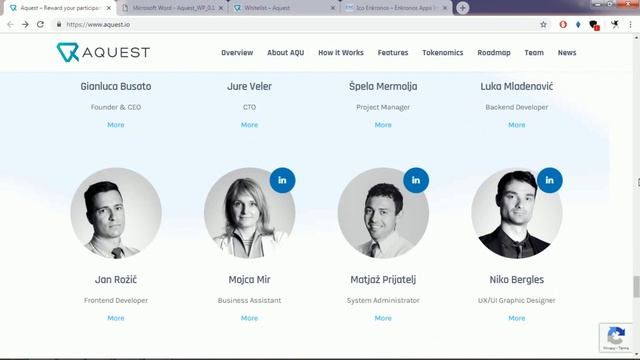Click More under Niko Bergles
The image size is (640, 360).
(x=517, y=318)
